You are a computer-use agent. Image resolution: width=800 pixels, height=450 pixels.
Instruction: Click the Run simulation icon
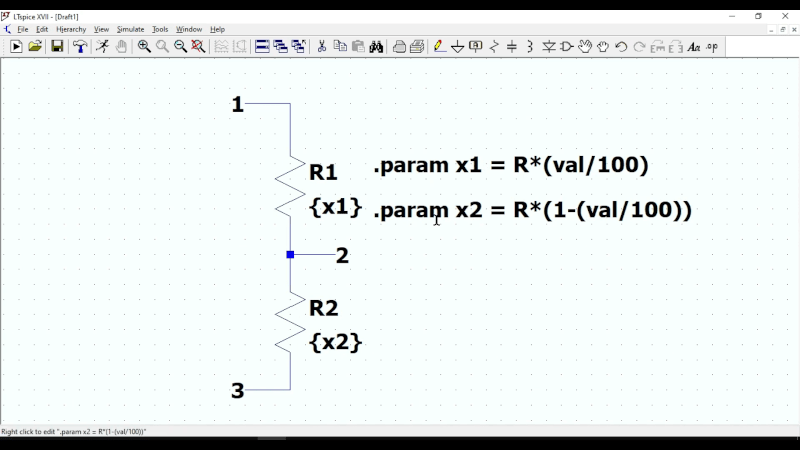[x=16, y=47]
